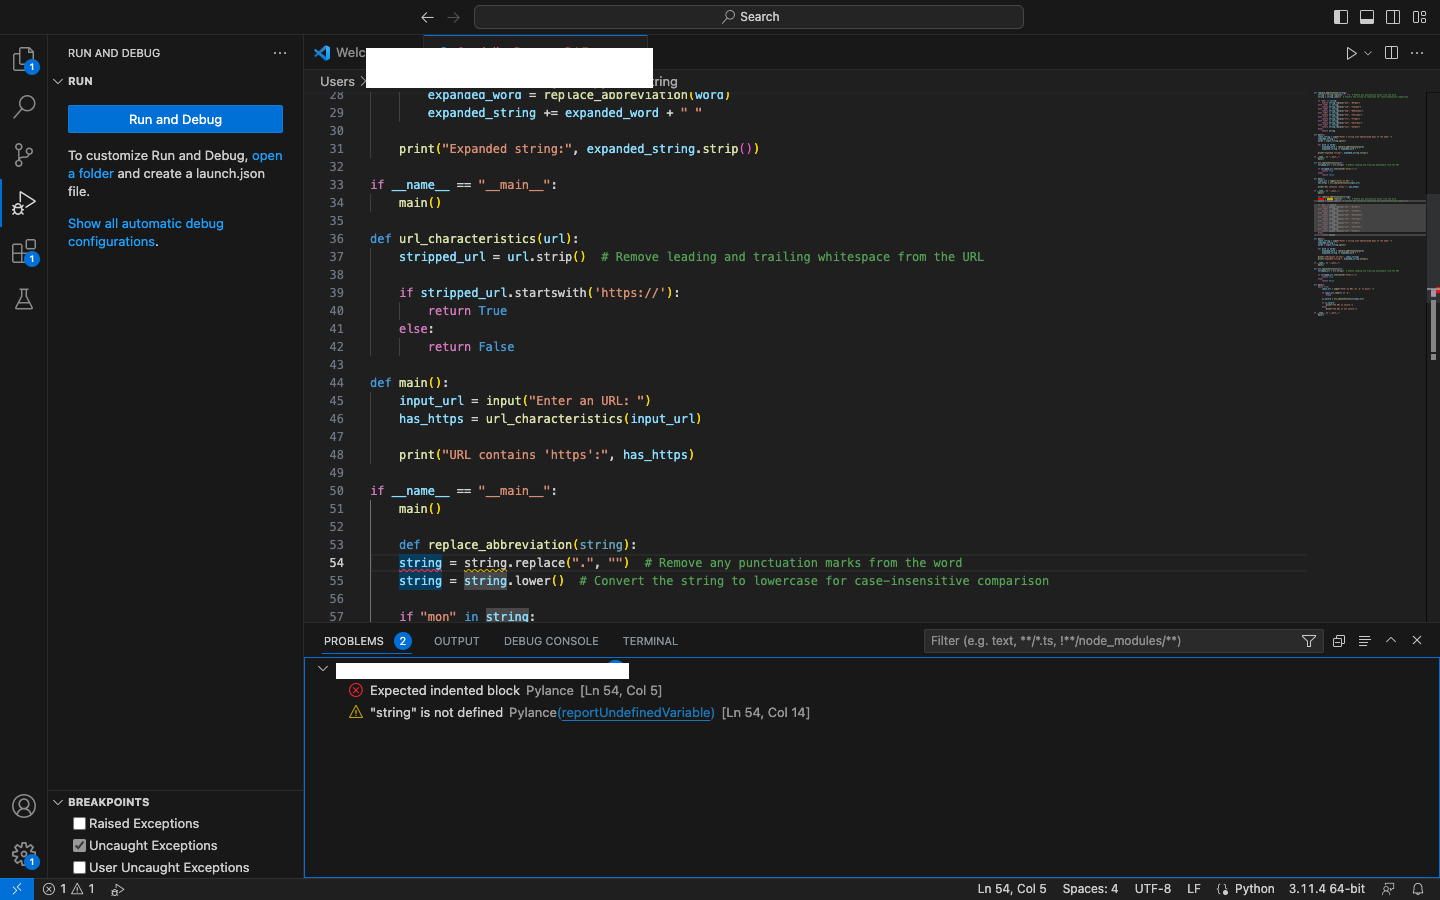Focus the problems filter input field

tap(1110, 641)
